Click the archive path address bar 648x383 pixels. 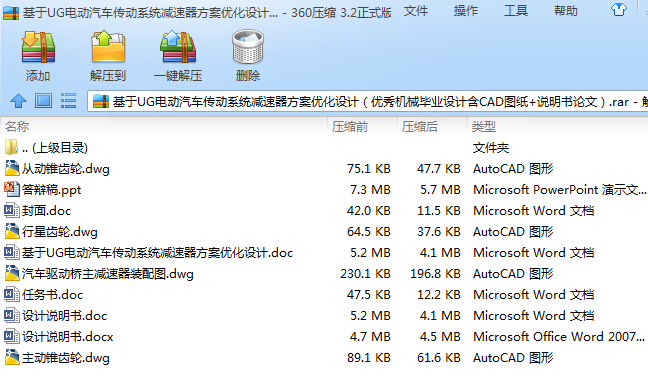point(368,101)
